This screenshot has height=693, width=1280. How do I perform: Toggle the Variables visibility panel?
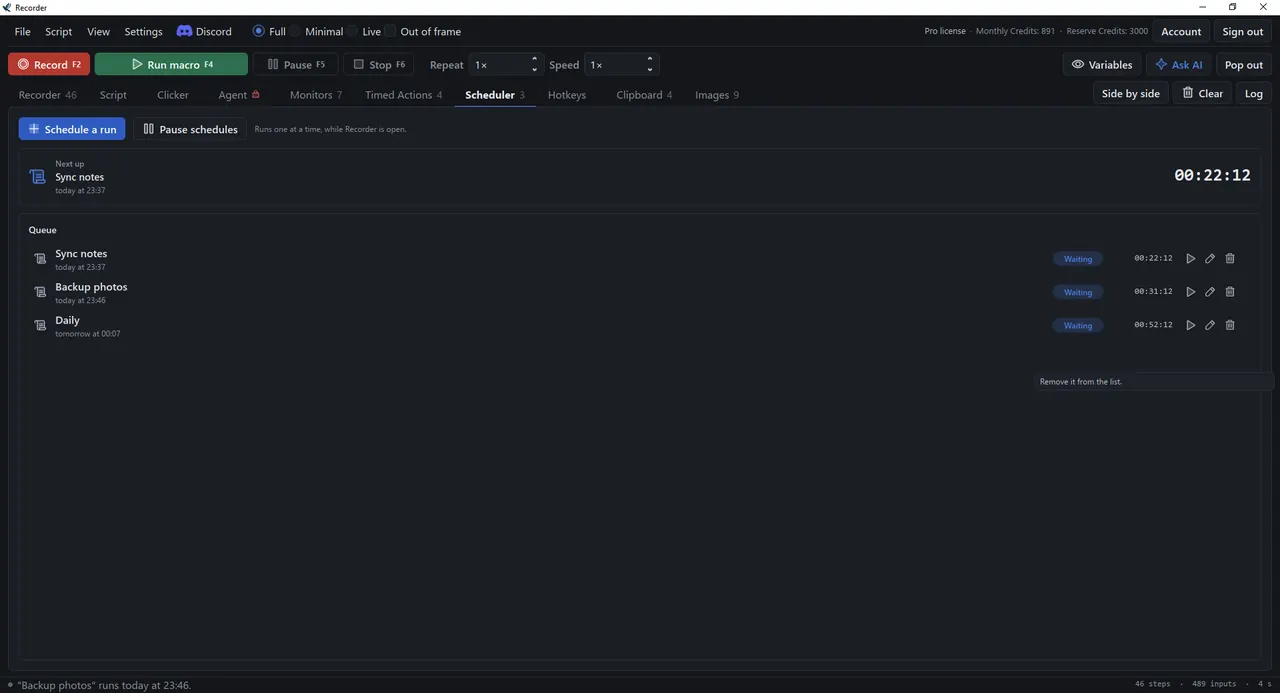[x=1102, y=64]
